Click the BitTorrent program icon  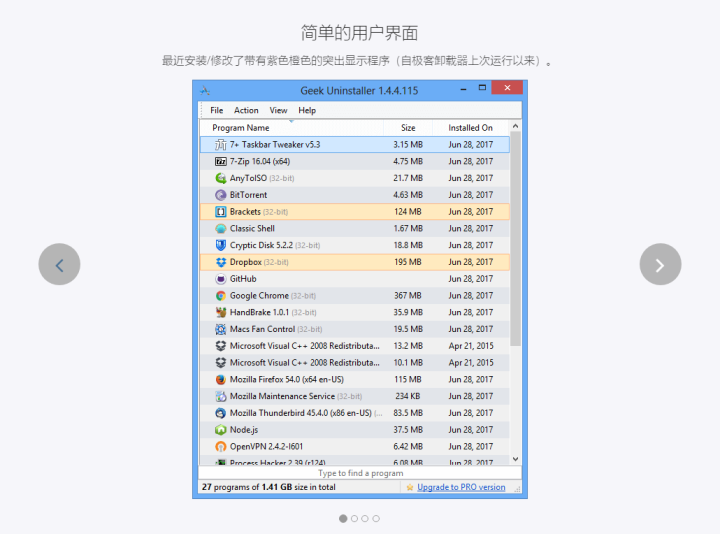click(x=221, y=195)
